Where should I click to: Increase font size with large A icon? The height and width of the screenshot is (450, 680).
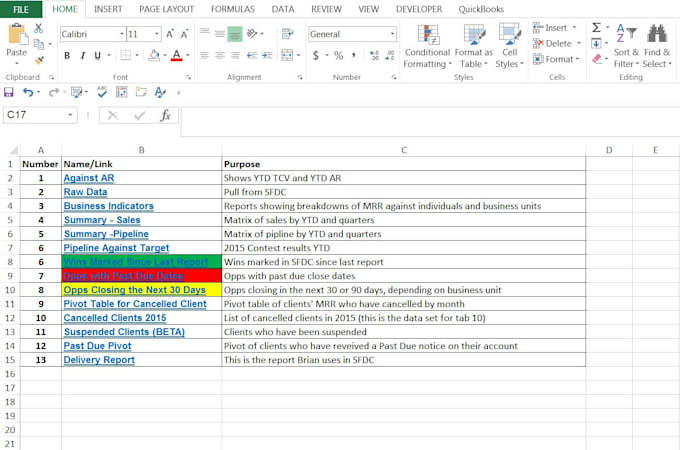pyautogui.click(x=170, y=34)
